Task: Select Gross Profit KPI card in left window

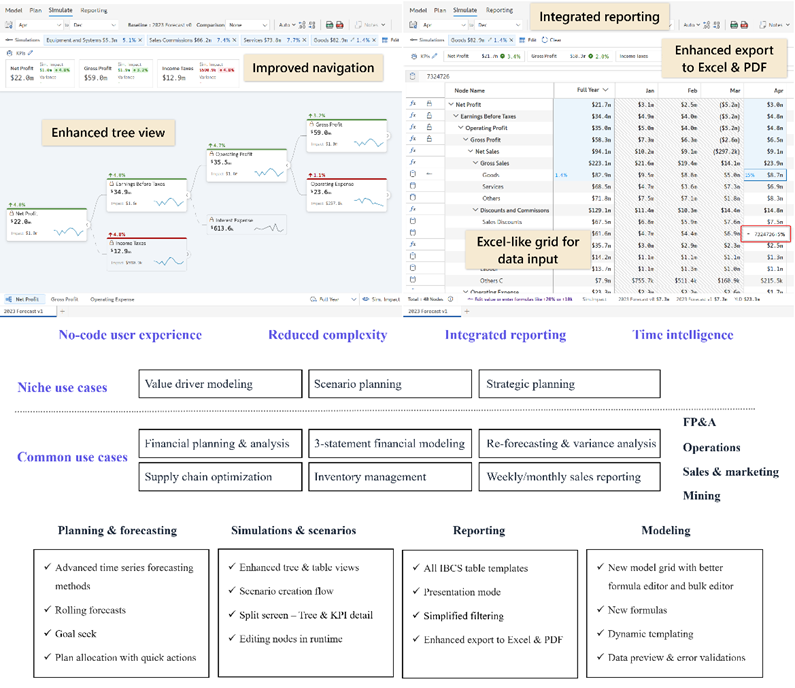Action: pyautogui.click(x=116, y=73)
